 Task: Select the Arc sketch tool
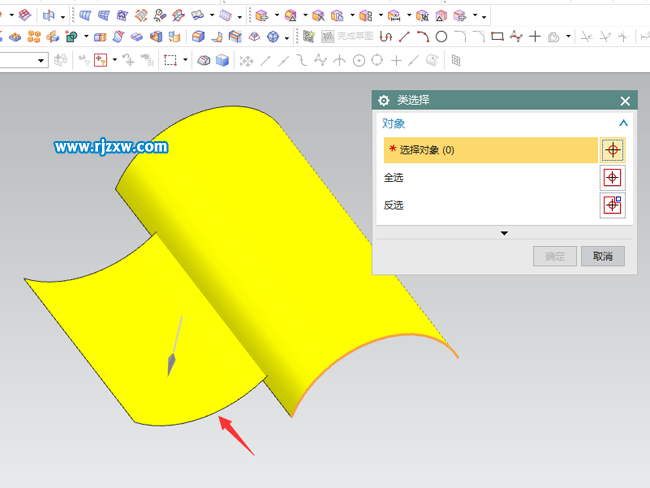422,37
